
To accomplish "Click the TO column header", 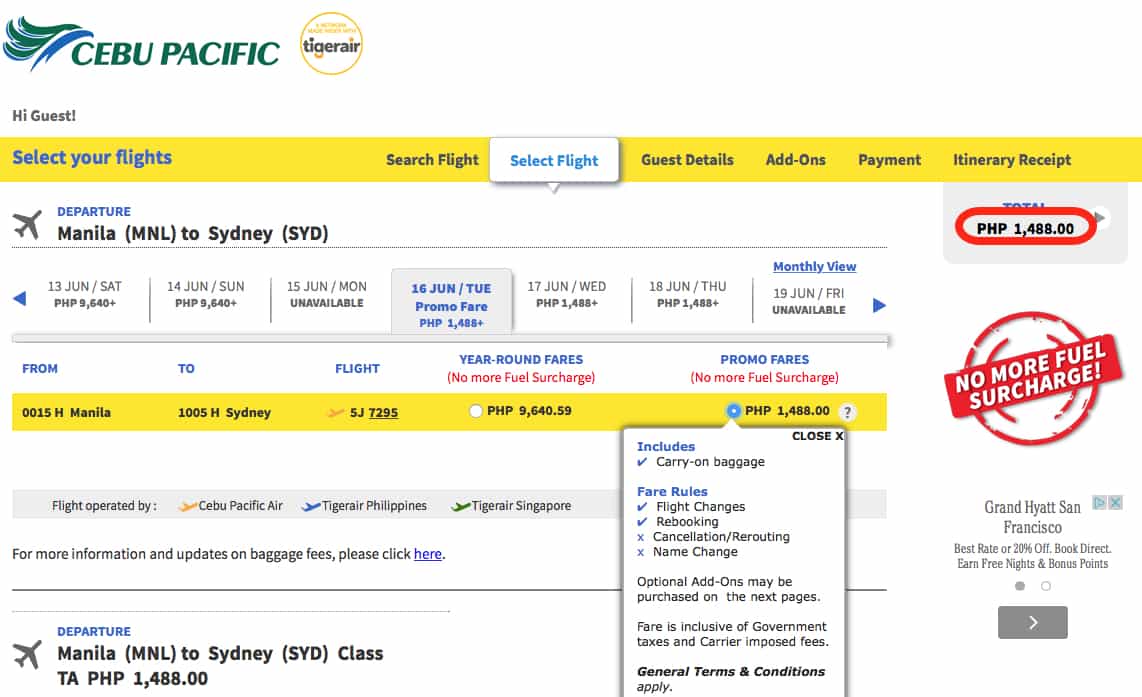I will click(x=186, y=369).
